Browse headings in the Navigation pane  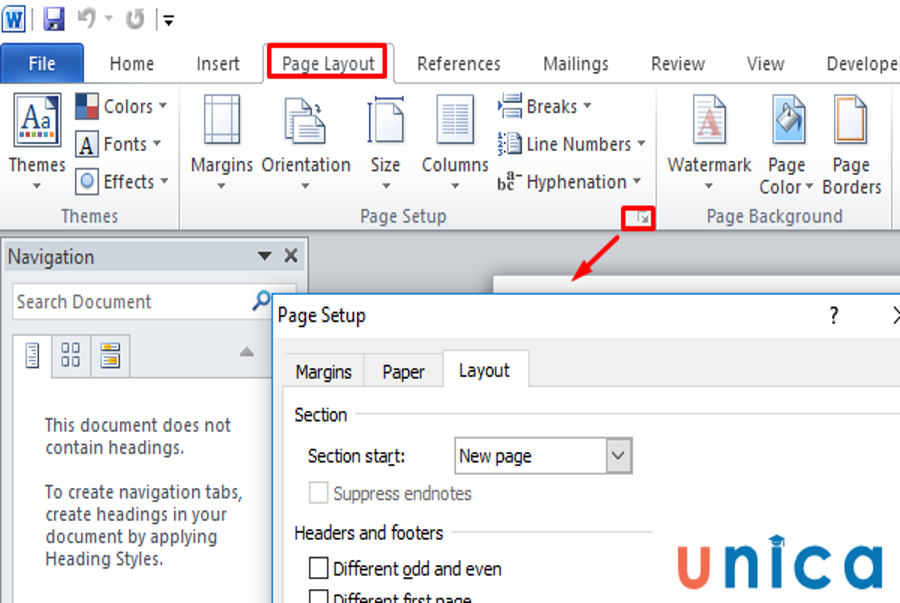tap(32, 356)
